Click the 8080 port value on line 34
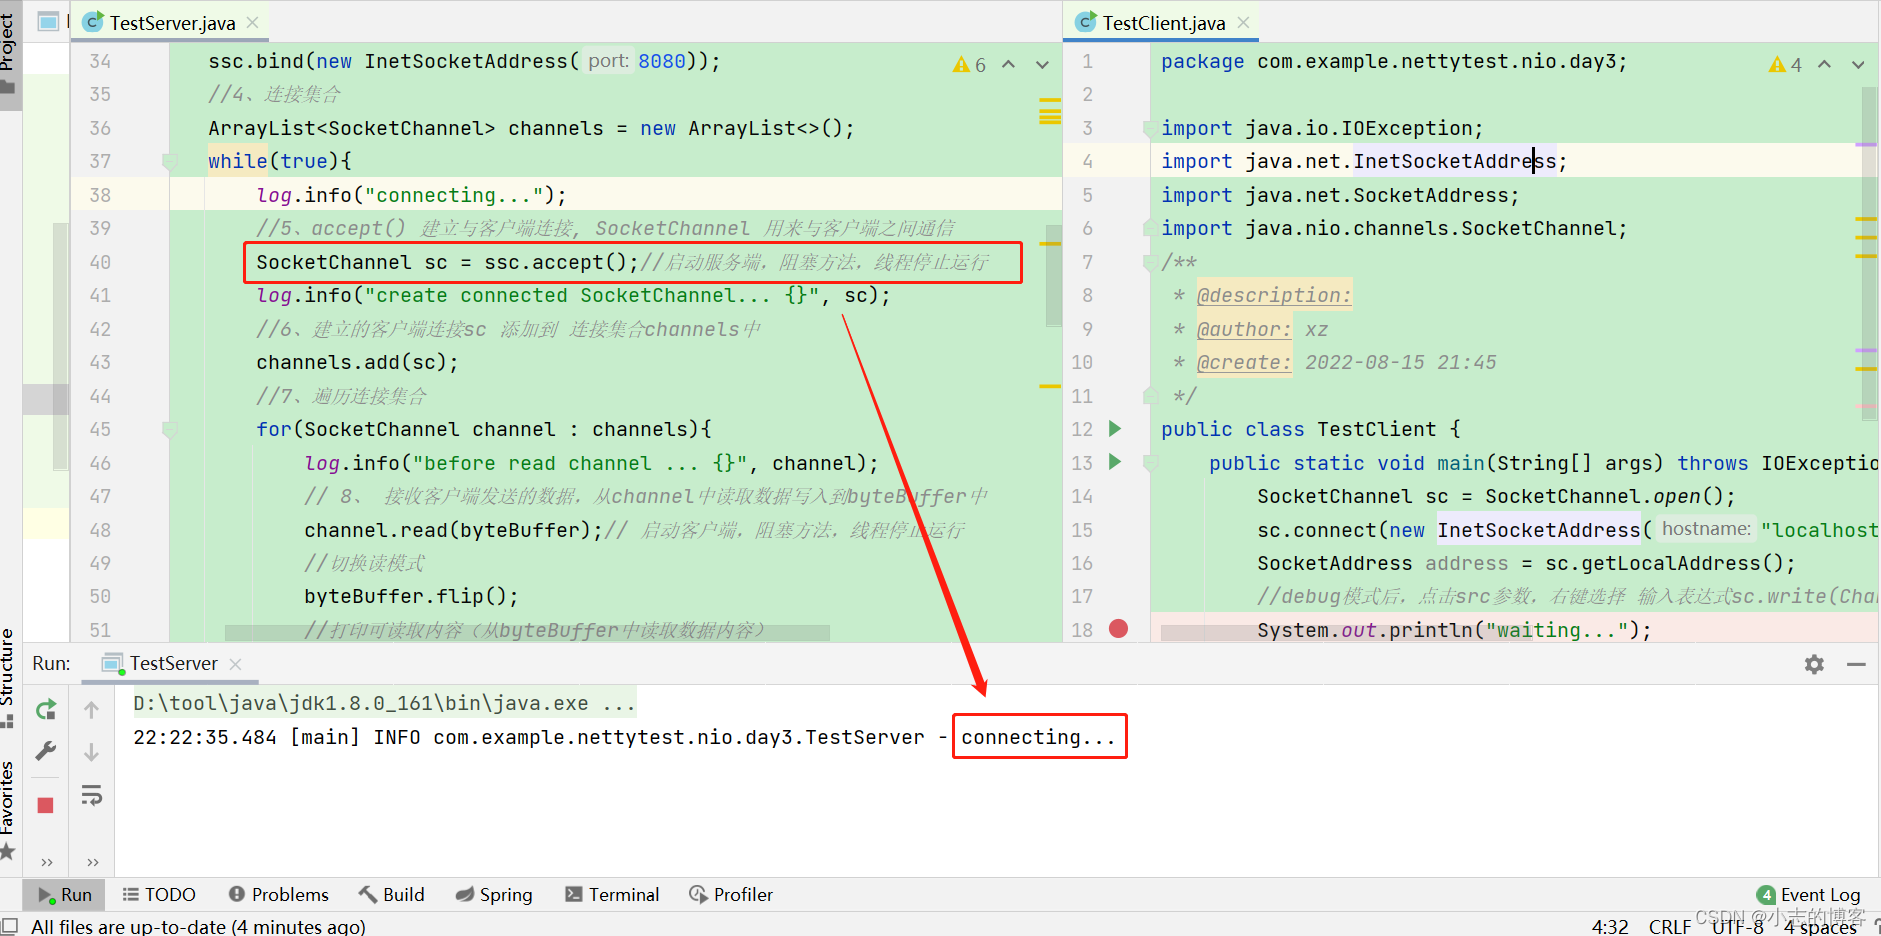The height and width of the screenshot is (936, 1881). click(662, 61)
